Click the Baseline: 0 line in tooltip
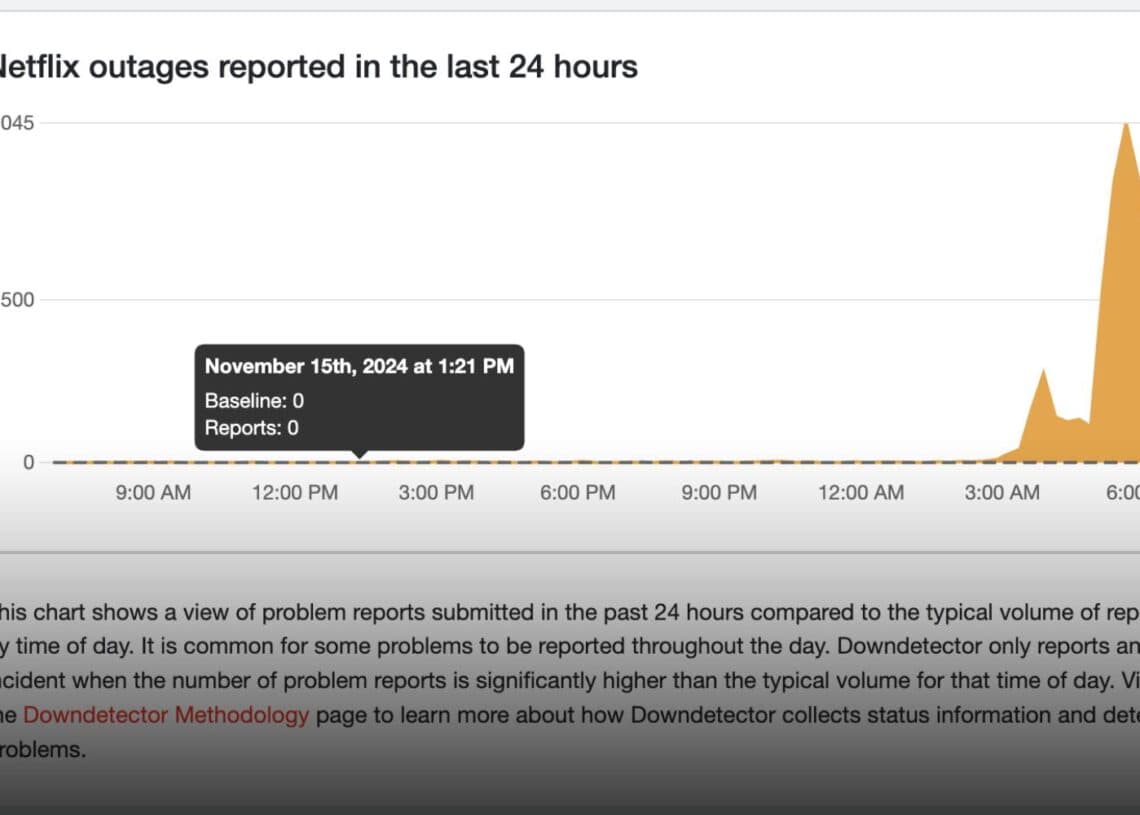 (254, 401)
